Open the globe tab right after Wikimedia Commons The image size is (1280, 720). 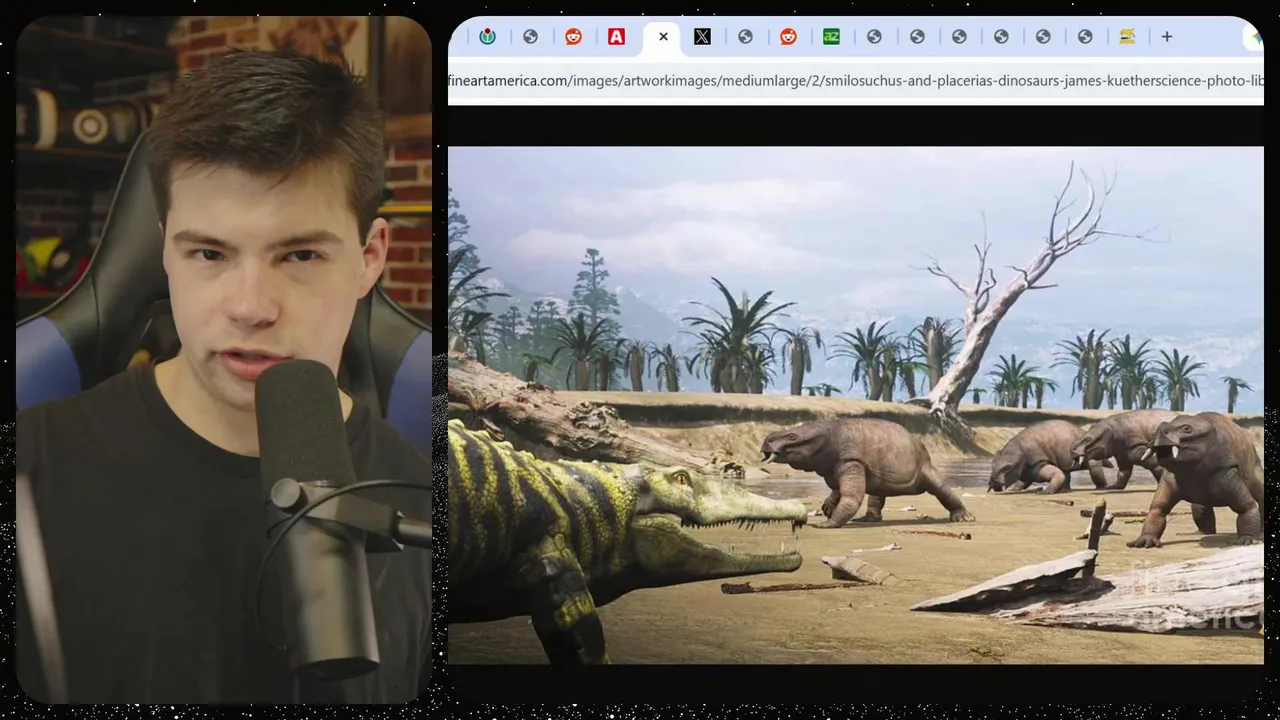pyautogui.click(x=530, y=37)
